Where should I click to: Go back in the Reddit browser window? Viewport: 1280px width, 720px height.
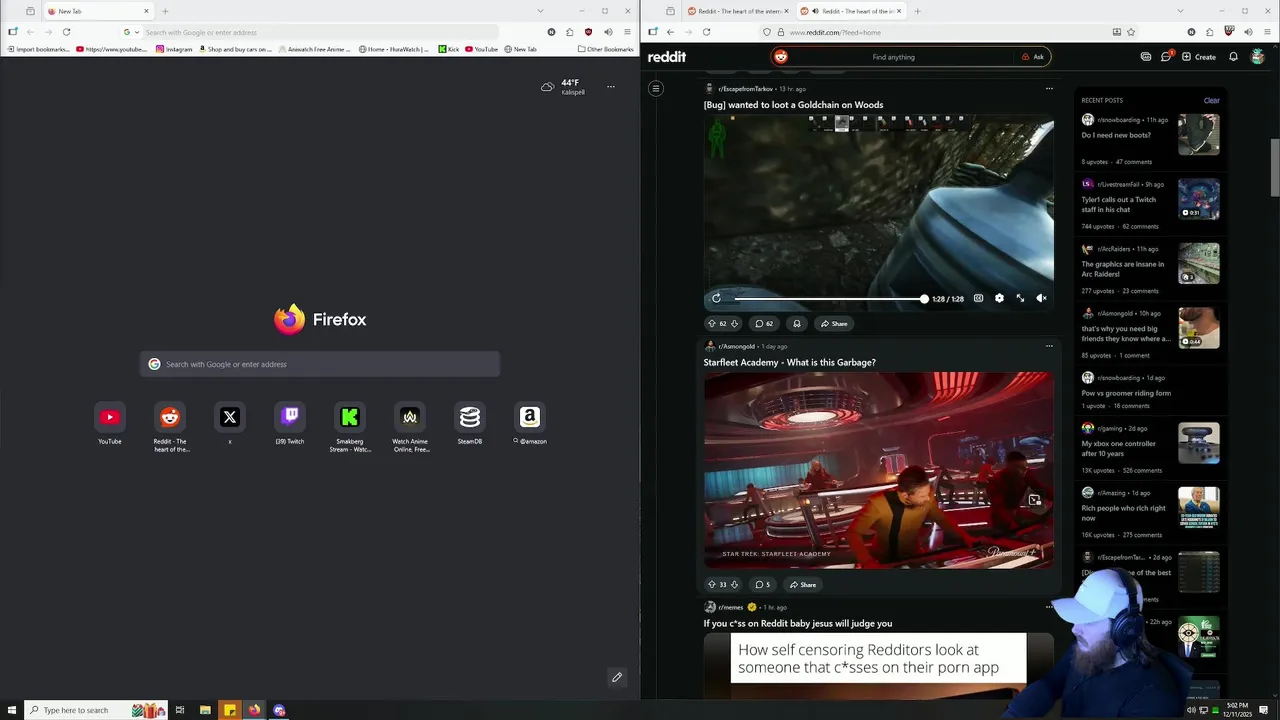[x=670, y=32]
